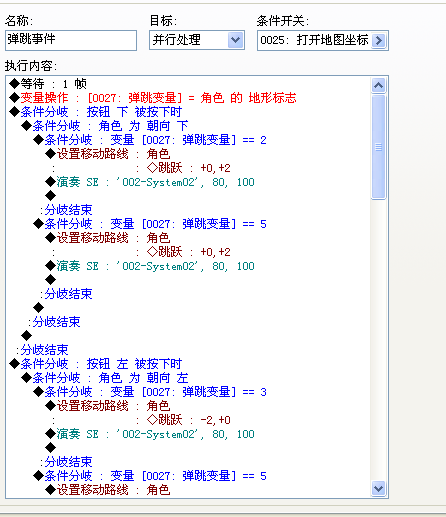
Task: Select 条件分歧 : 角色 为 朝向 左 line
Action: pos(105,378)
